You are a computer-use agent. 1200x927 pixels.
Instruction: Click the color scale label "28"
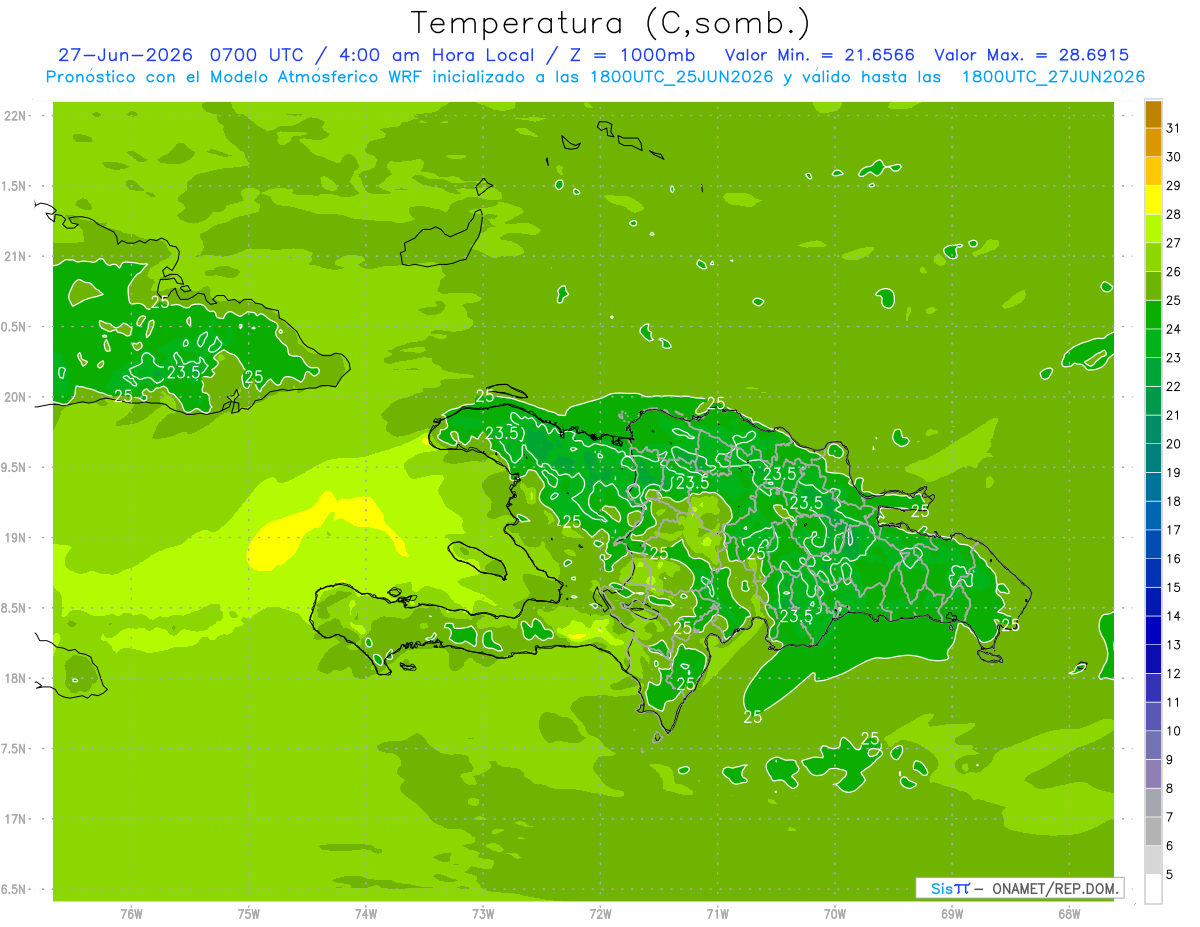[1174, 214]
